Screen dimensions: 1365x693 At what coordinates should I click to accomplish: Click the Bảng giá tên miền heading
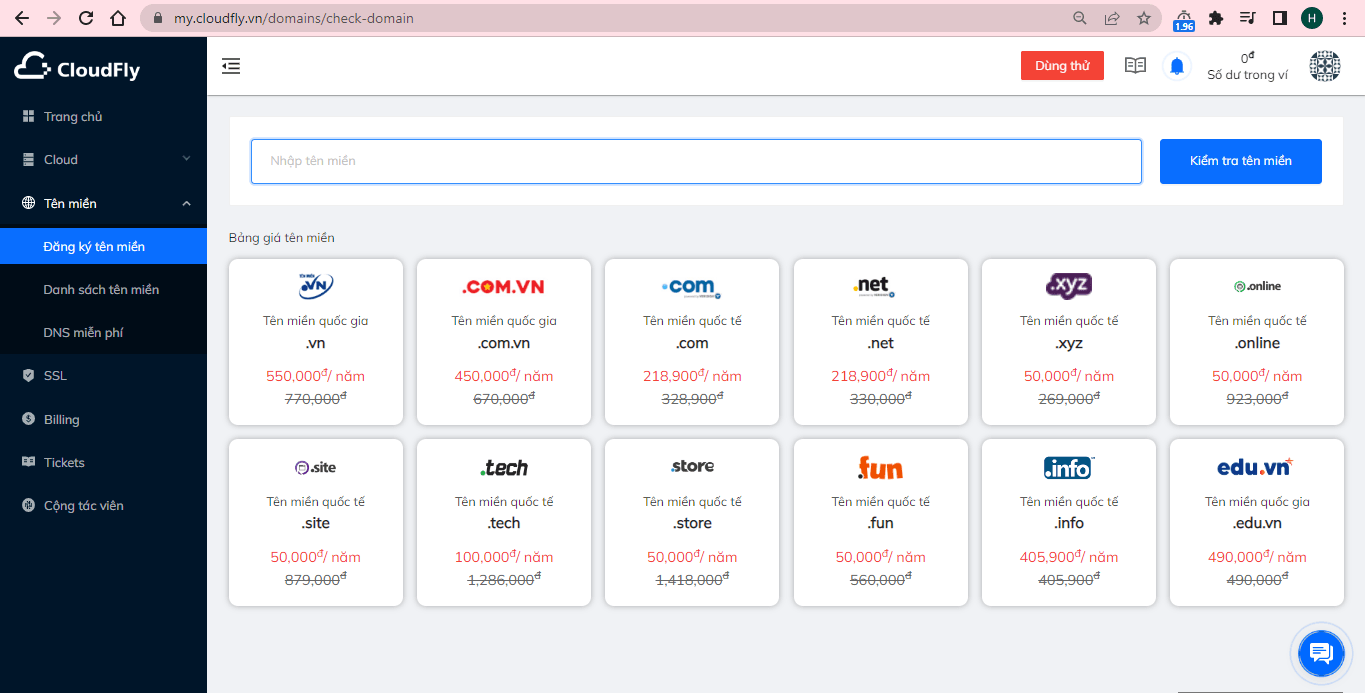(282, 238)
